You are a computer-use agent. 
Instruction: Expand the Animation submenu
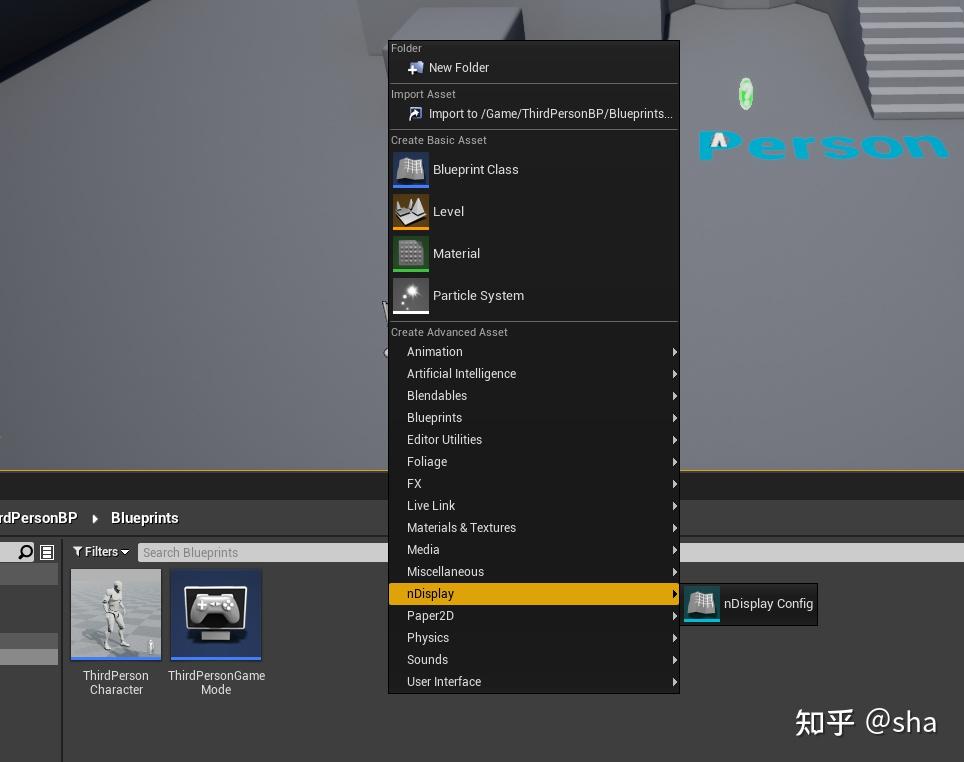pos(434,351)
